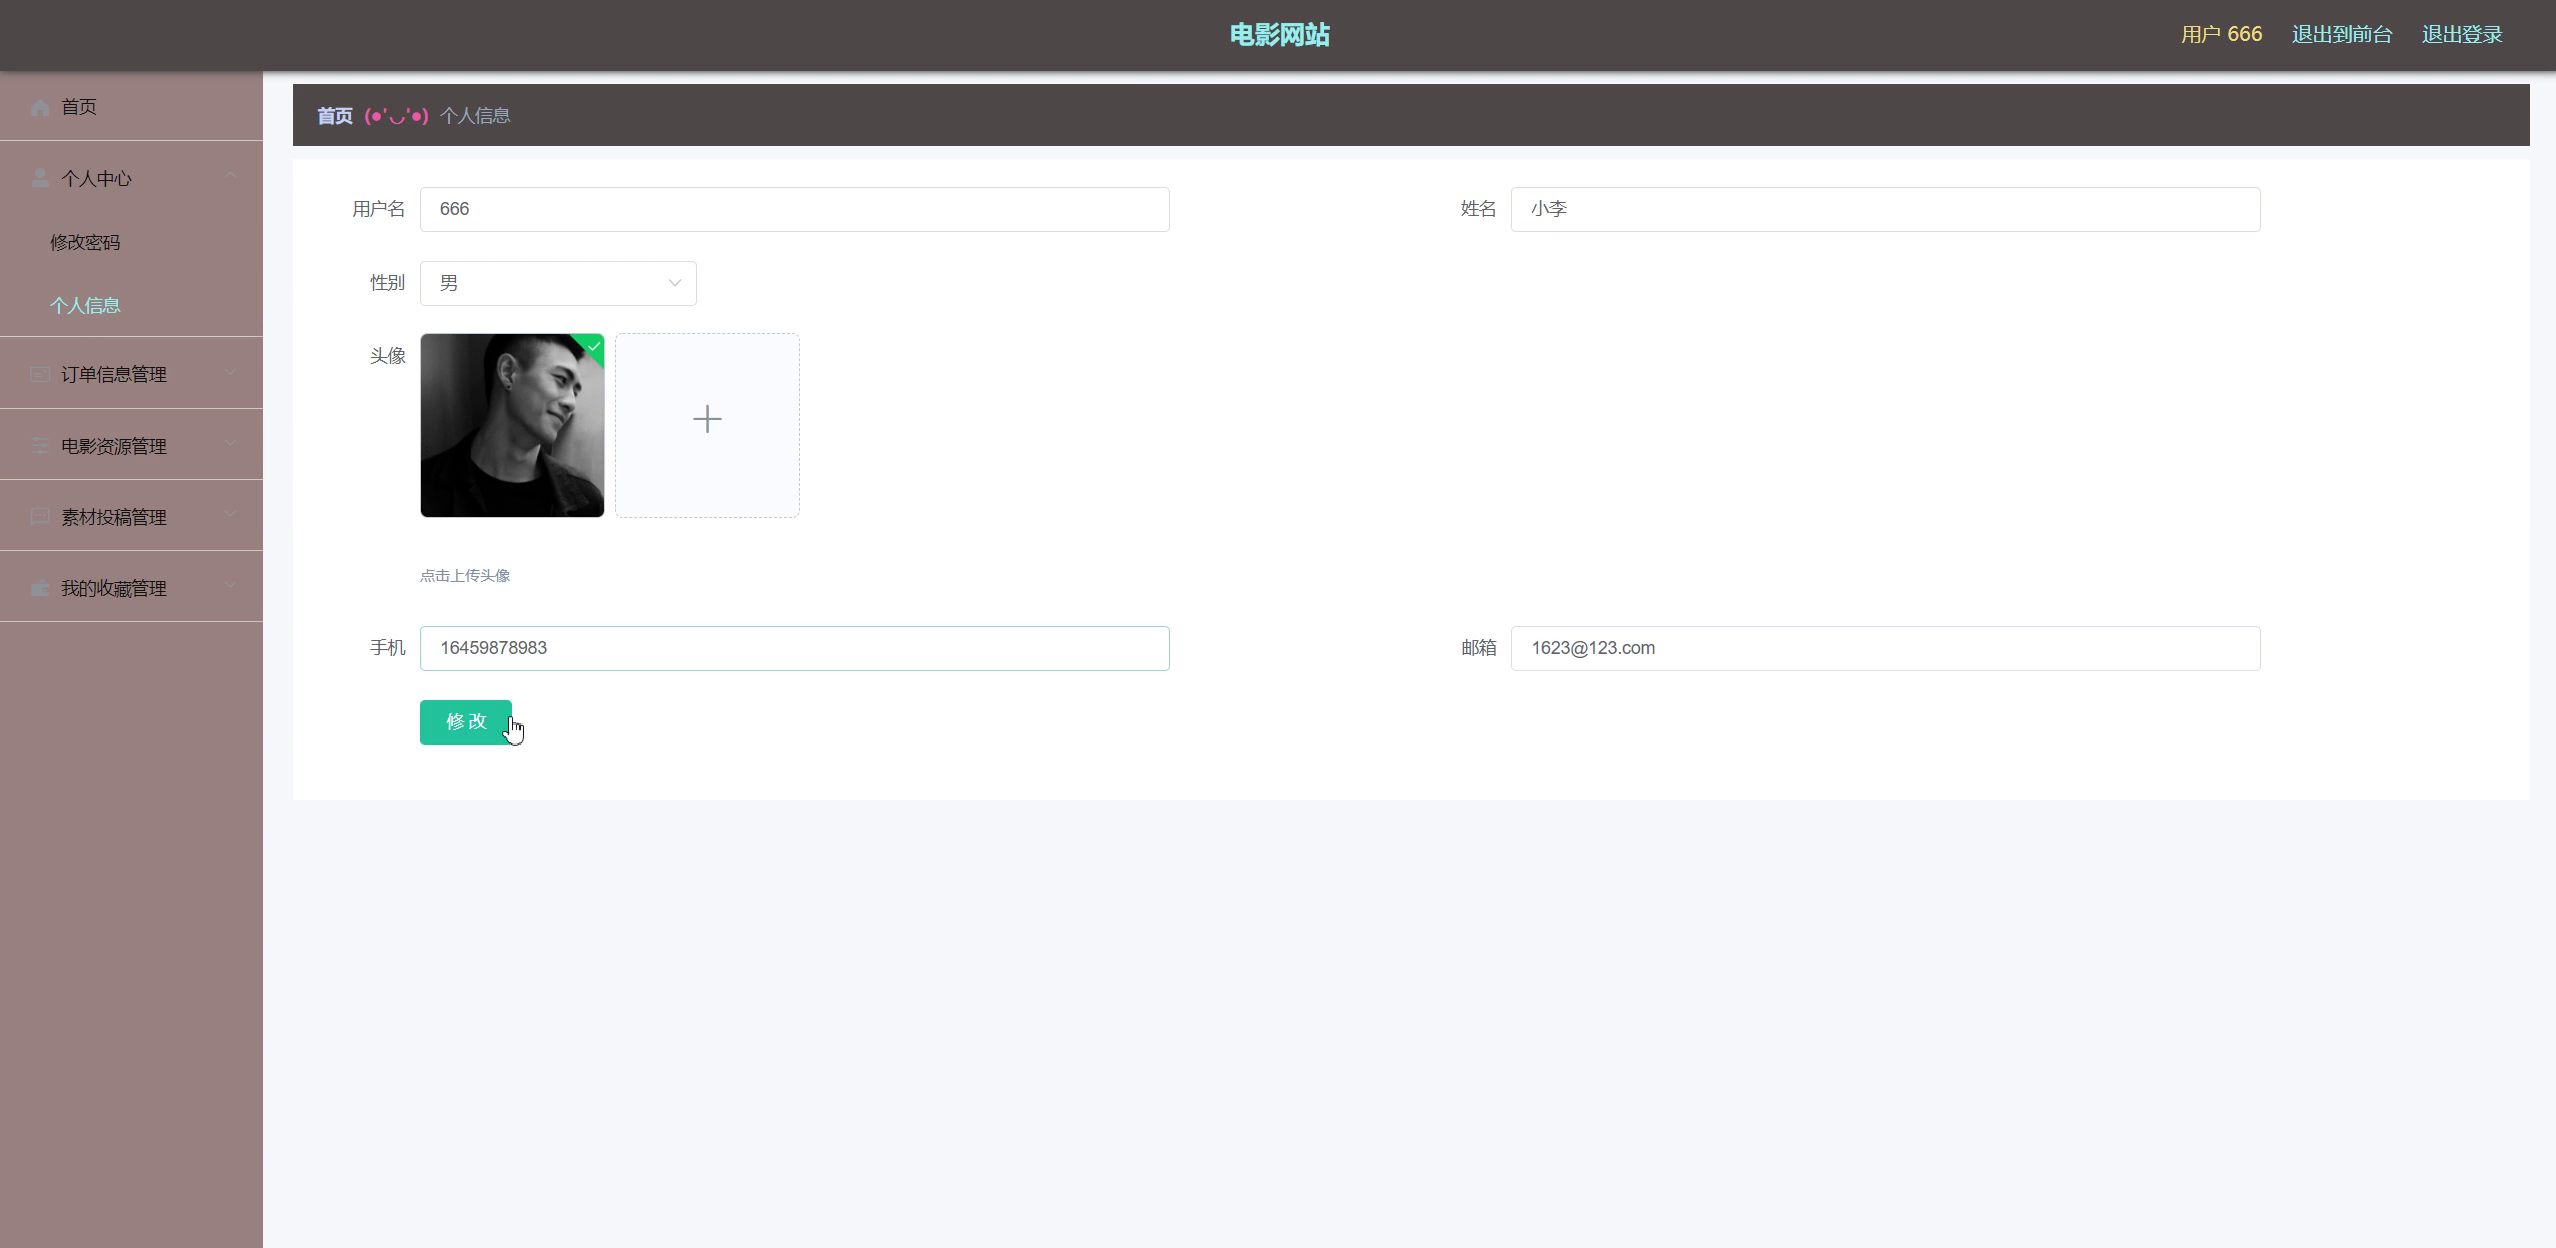Screen dimensions: 2556x1248
Task: Click the uploaded avatar thumbnail
Action: tap(512, 425)
